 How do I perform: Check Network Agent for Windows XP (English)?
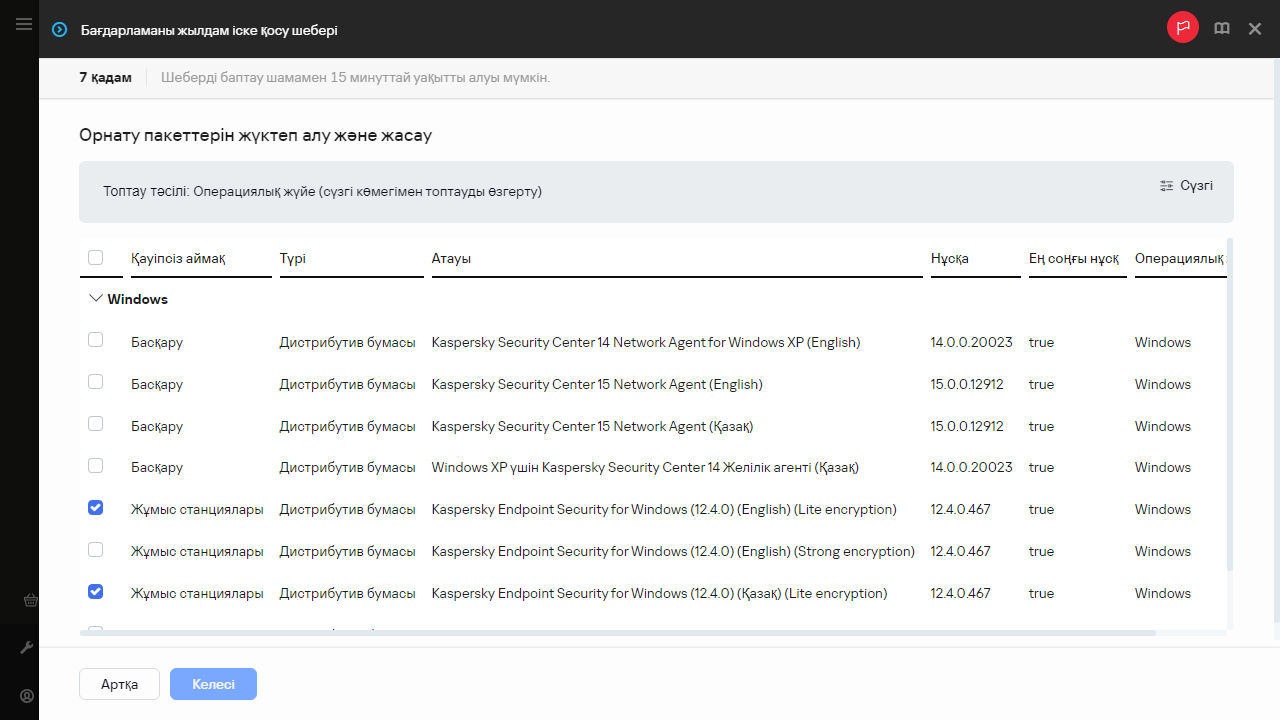click(96, 340)
